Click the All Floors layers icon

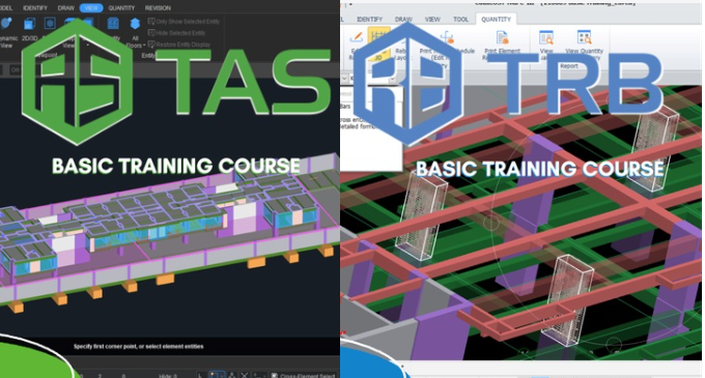pos(135,24)
